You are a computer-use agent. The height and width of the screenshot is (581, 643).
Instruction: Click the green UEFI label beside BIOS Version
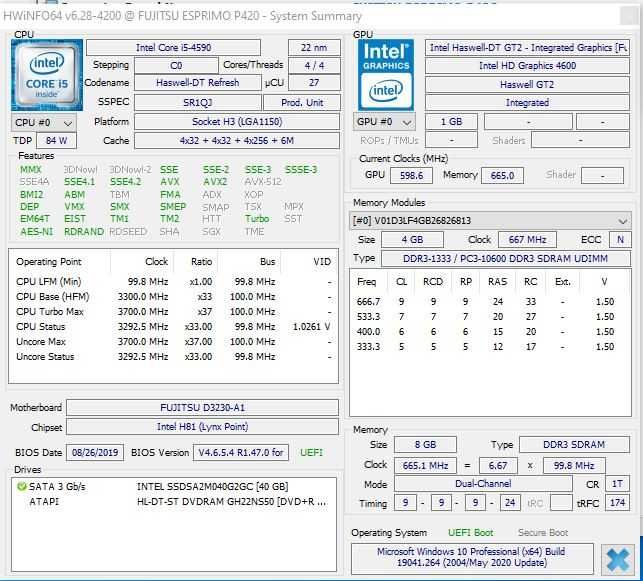point(312,453)
